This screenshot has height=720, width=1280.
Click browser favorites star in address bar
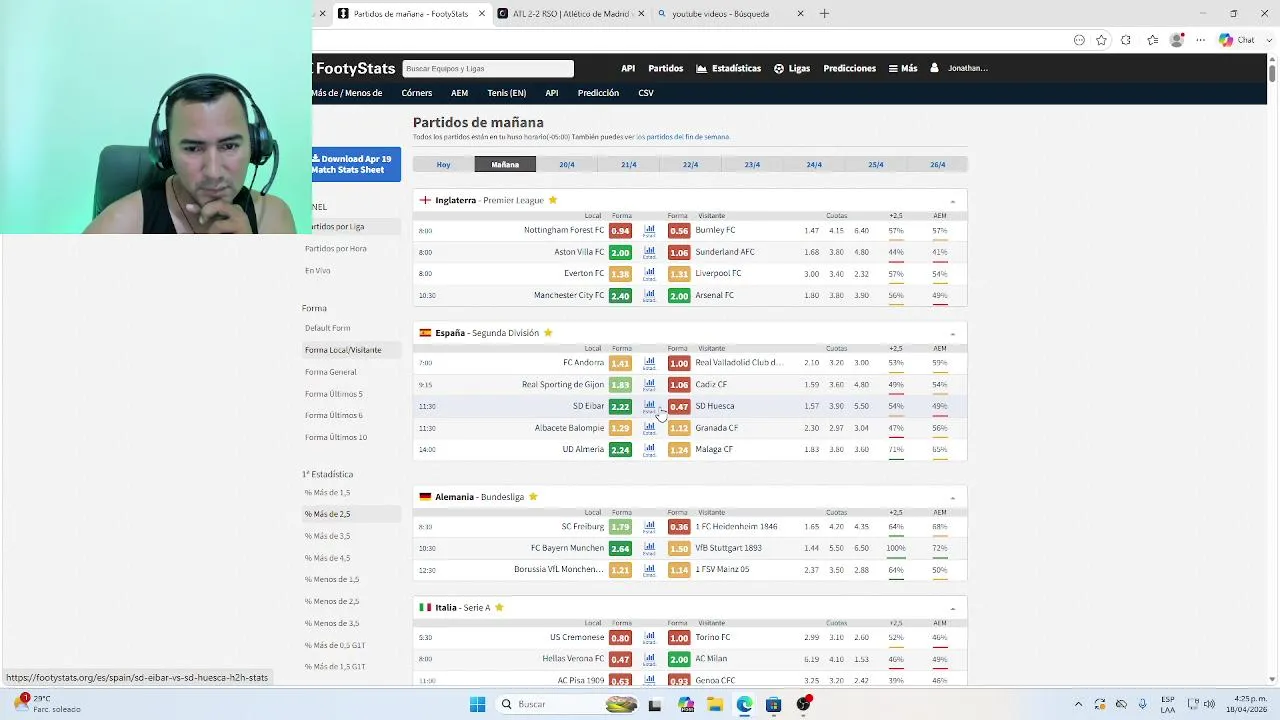click(1101, 40)
